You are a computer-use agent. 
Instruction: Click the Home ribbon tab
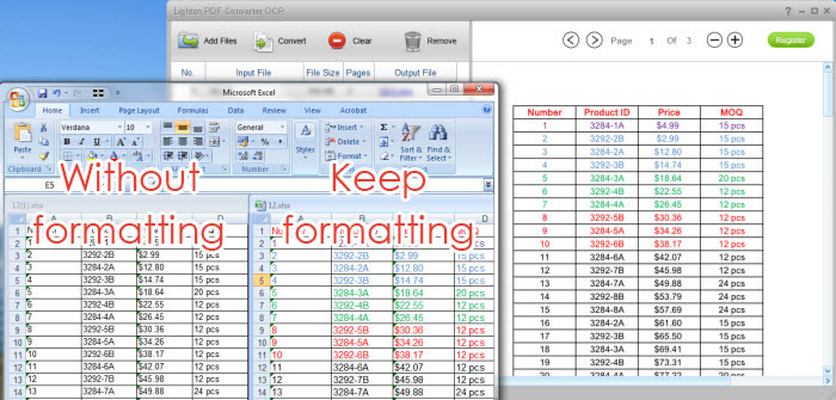(52, 110)
